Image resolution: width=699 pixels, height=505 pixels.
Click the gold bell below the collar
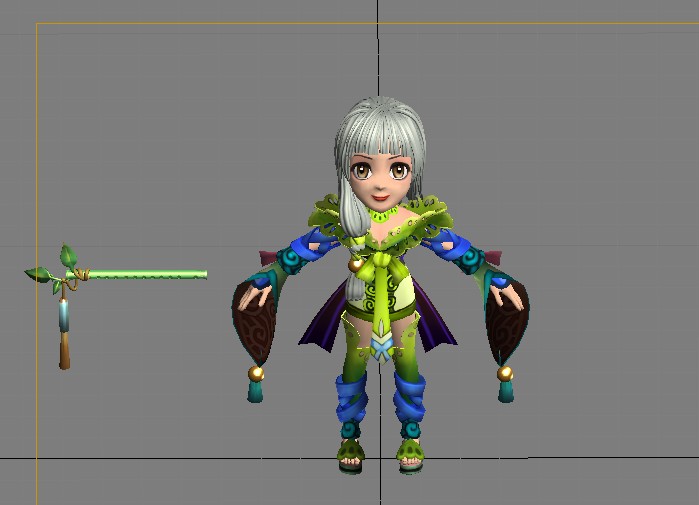click(355, 264)
